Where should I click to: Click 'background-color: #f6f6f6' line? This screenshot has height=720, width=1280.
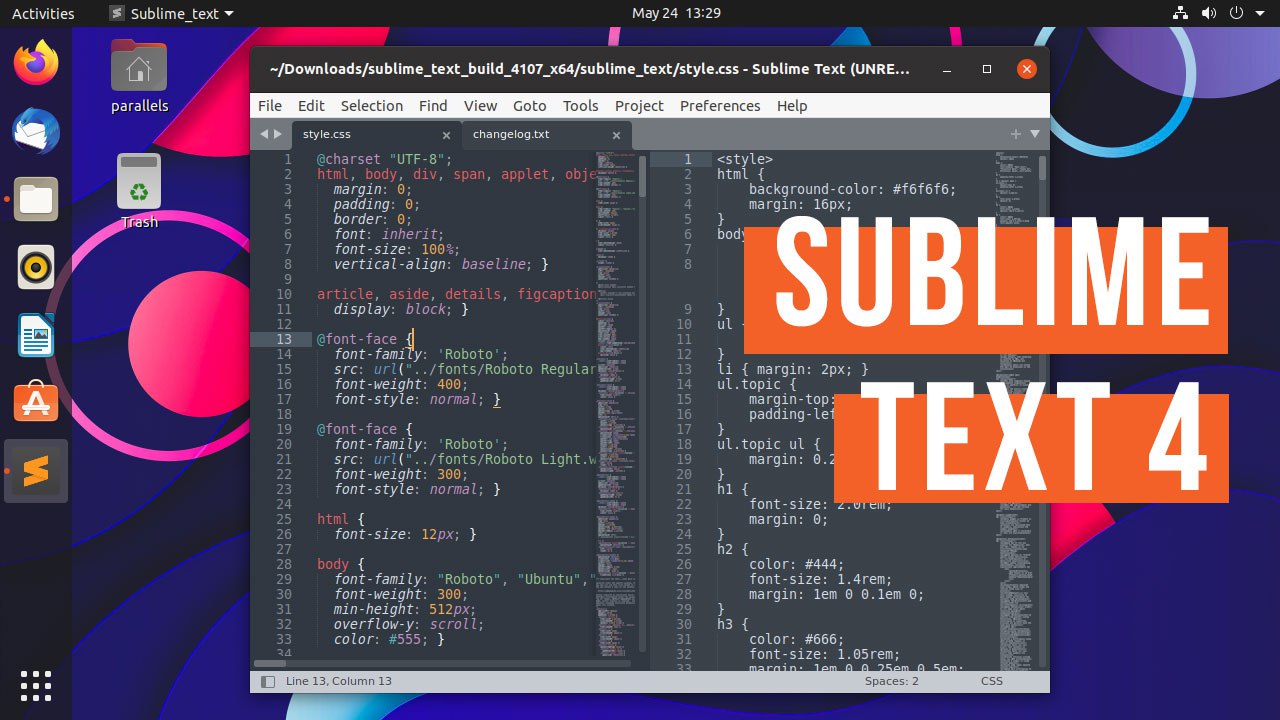(x=852, y=189)
